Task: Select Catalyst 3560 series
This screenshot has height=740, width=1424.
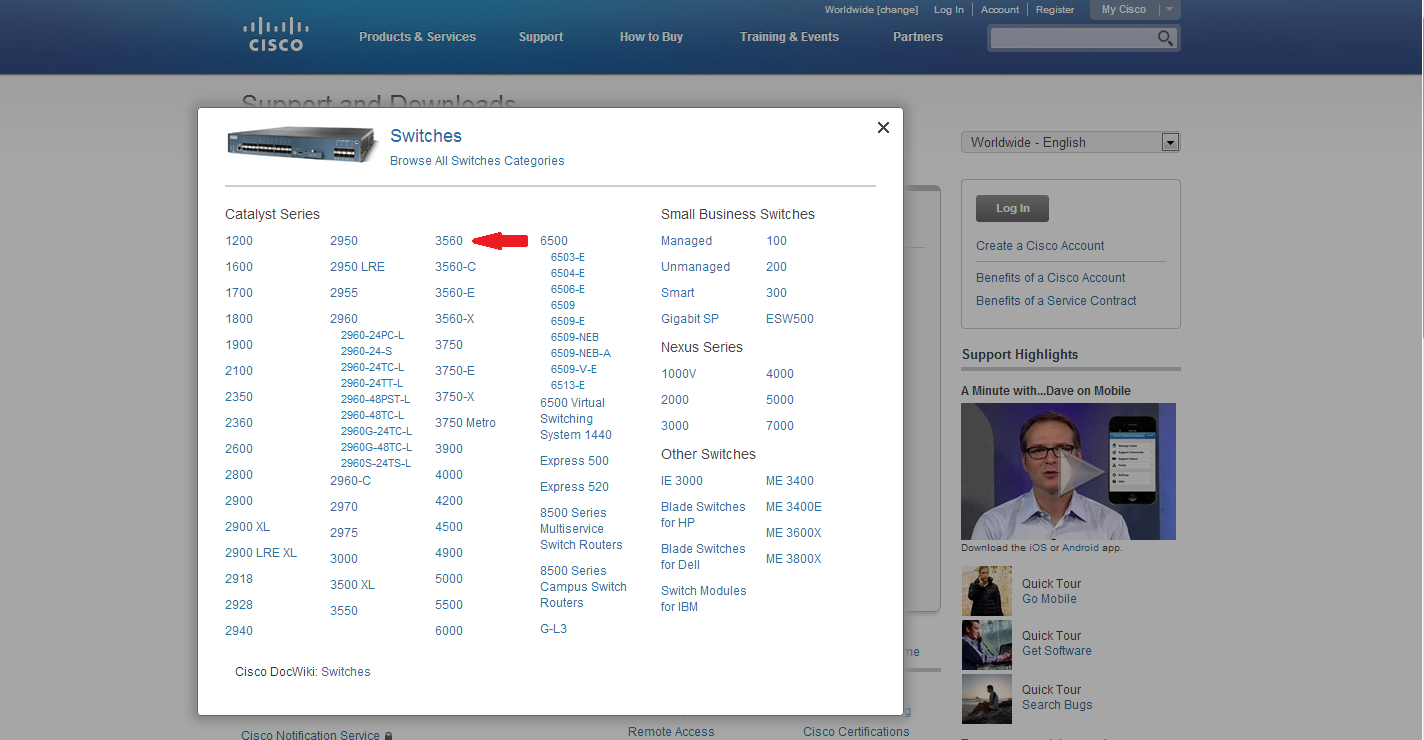Action: pyautogui.click(x=449, y=241)
